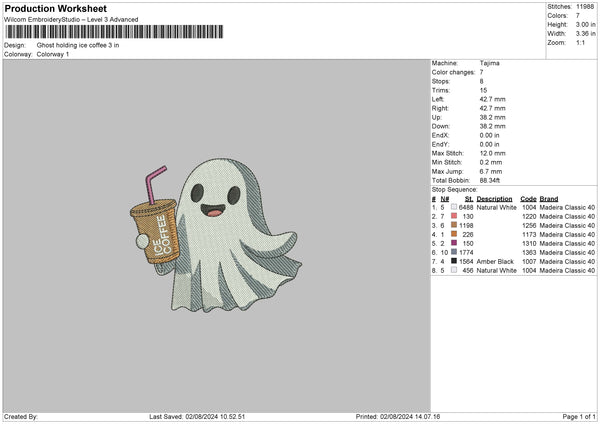Click stitch count '150' in stop 5
This screenshot has width=600, height=424.
coord(468,243)
